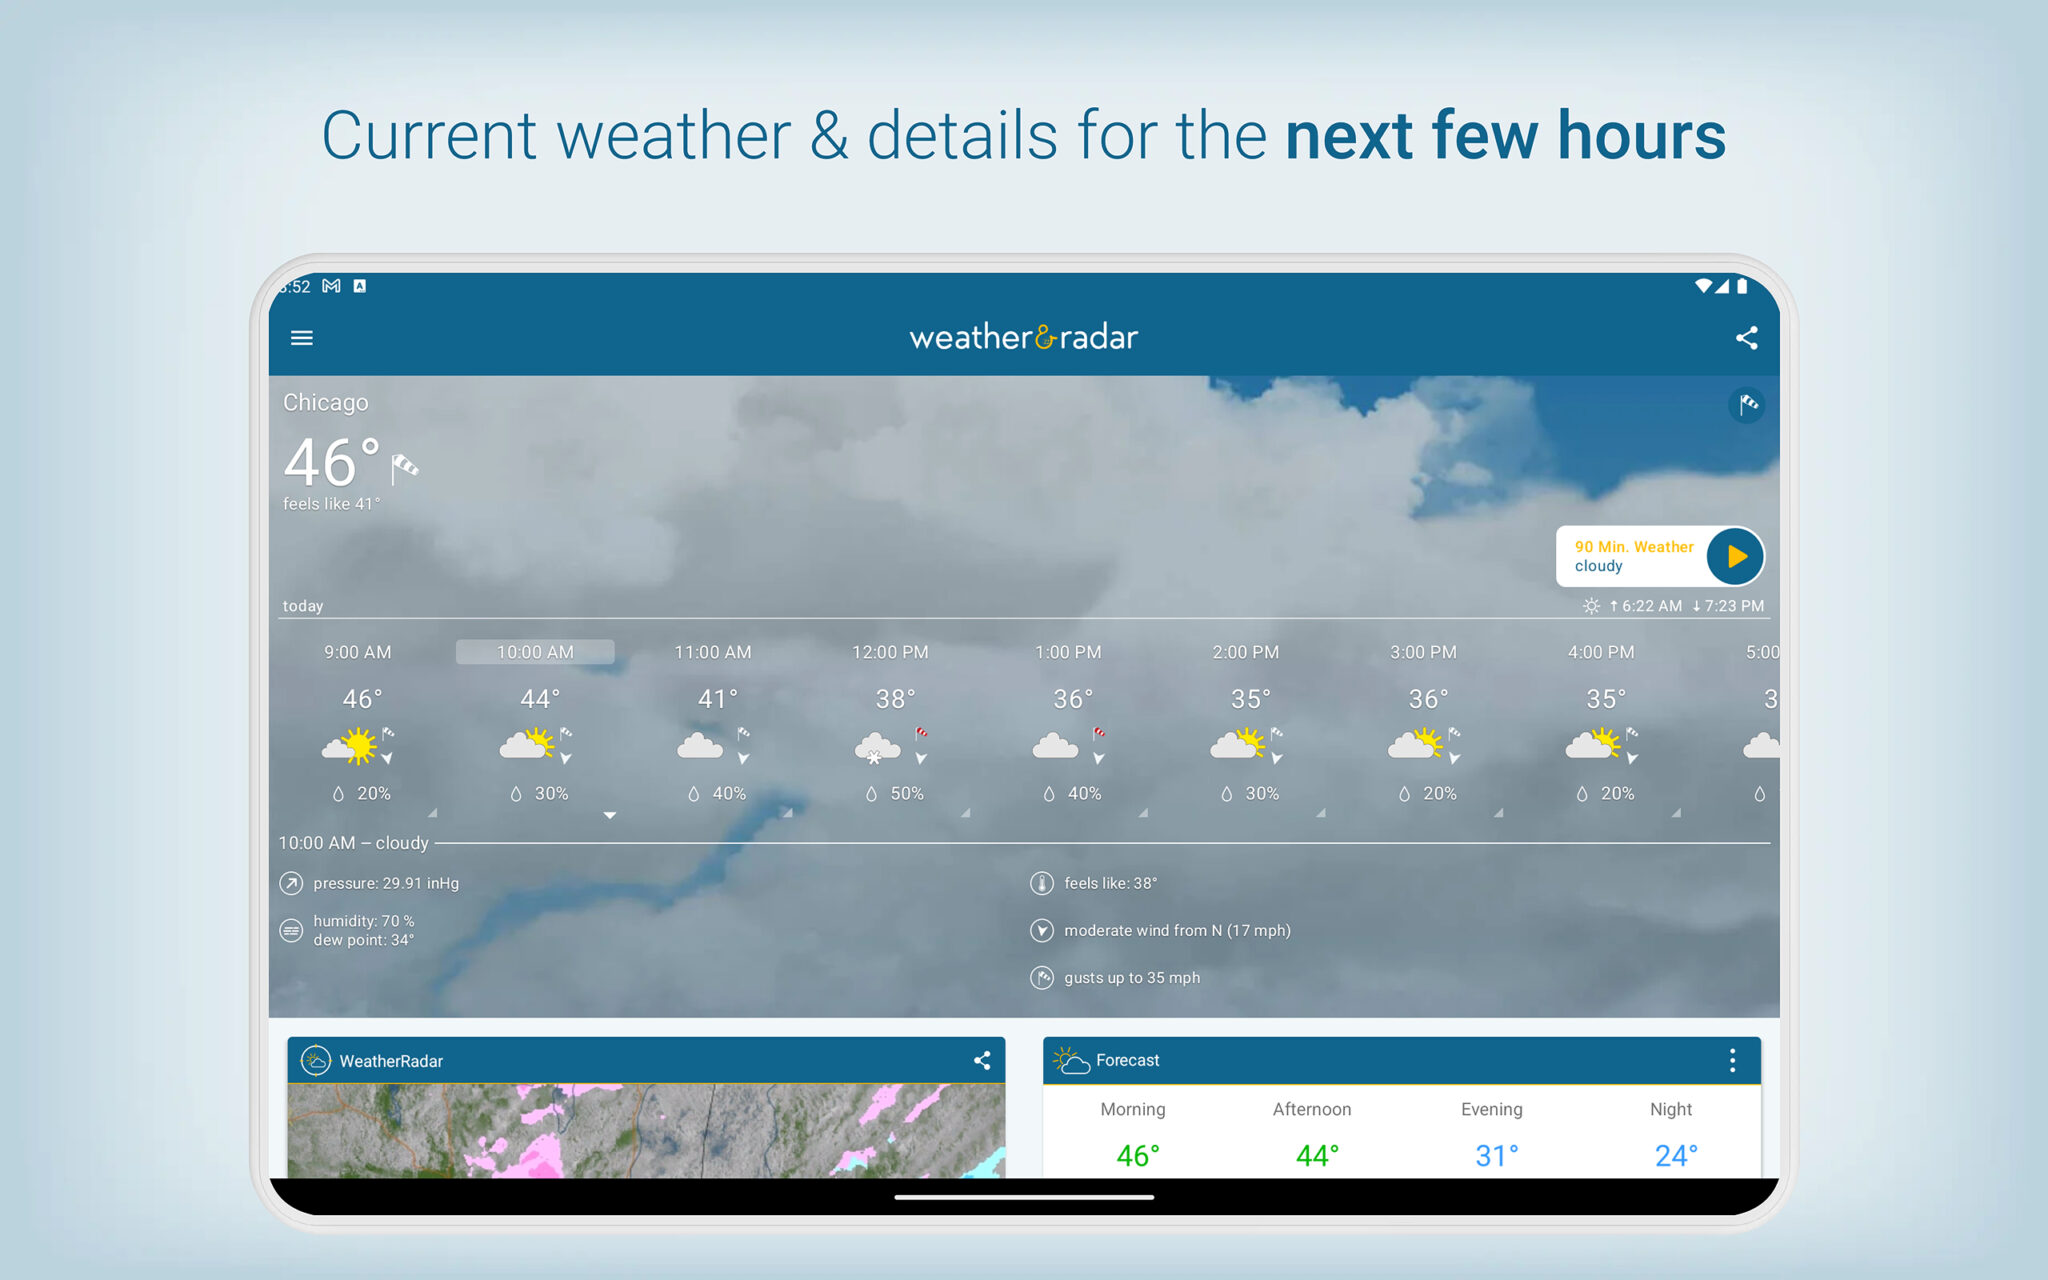Screen dimensions: 2048x1280
Task: Click the WeatherRadar cloud logo icon
Action: tap(316, 1060)
